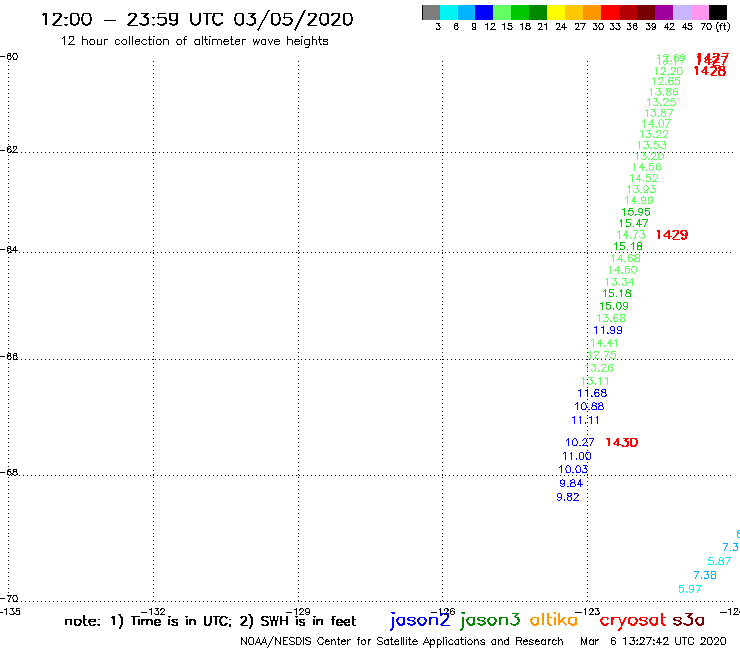Click the red swatch in the wave height scale
This screenshot has width=740, height=650.
tap(610, 12)
